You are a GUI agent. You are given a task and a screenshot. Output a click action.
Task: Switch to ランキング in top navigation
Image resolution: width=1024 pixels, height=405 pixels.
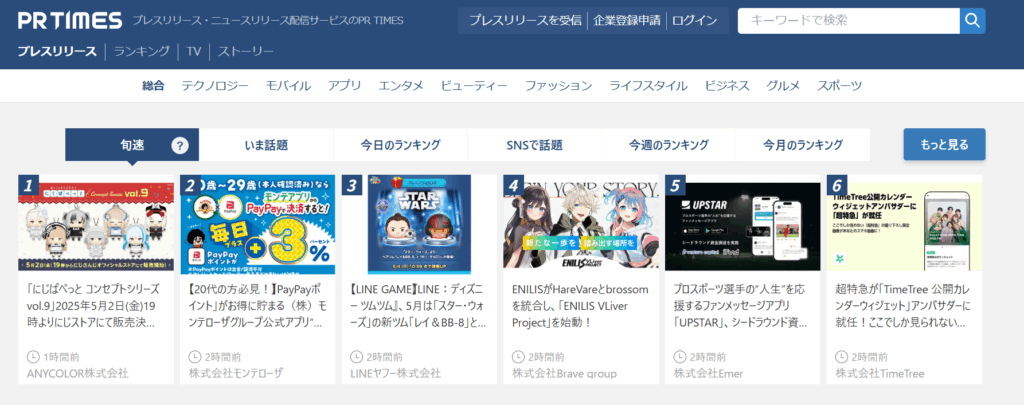click(142, 52)
